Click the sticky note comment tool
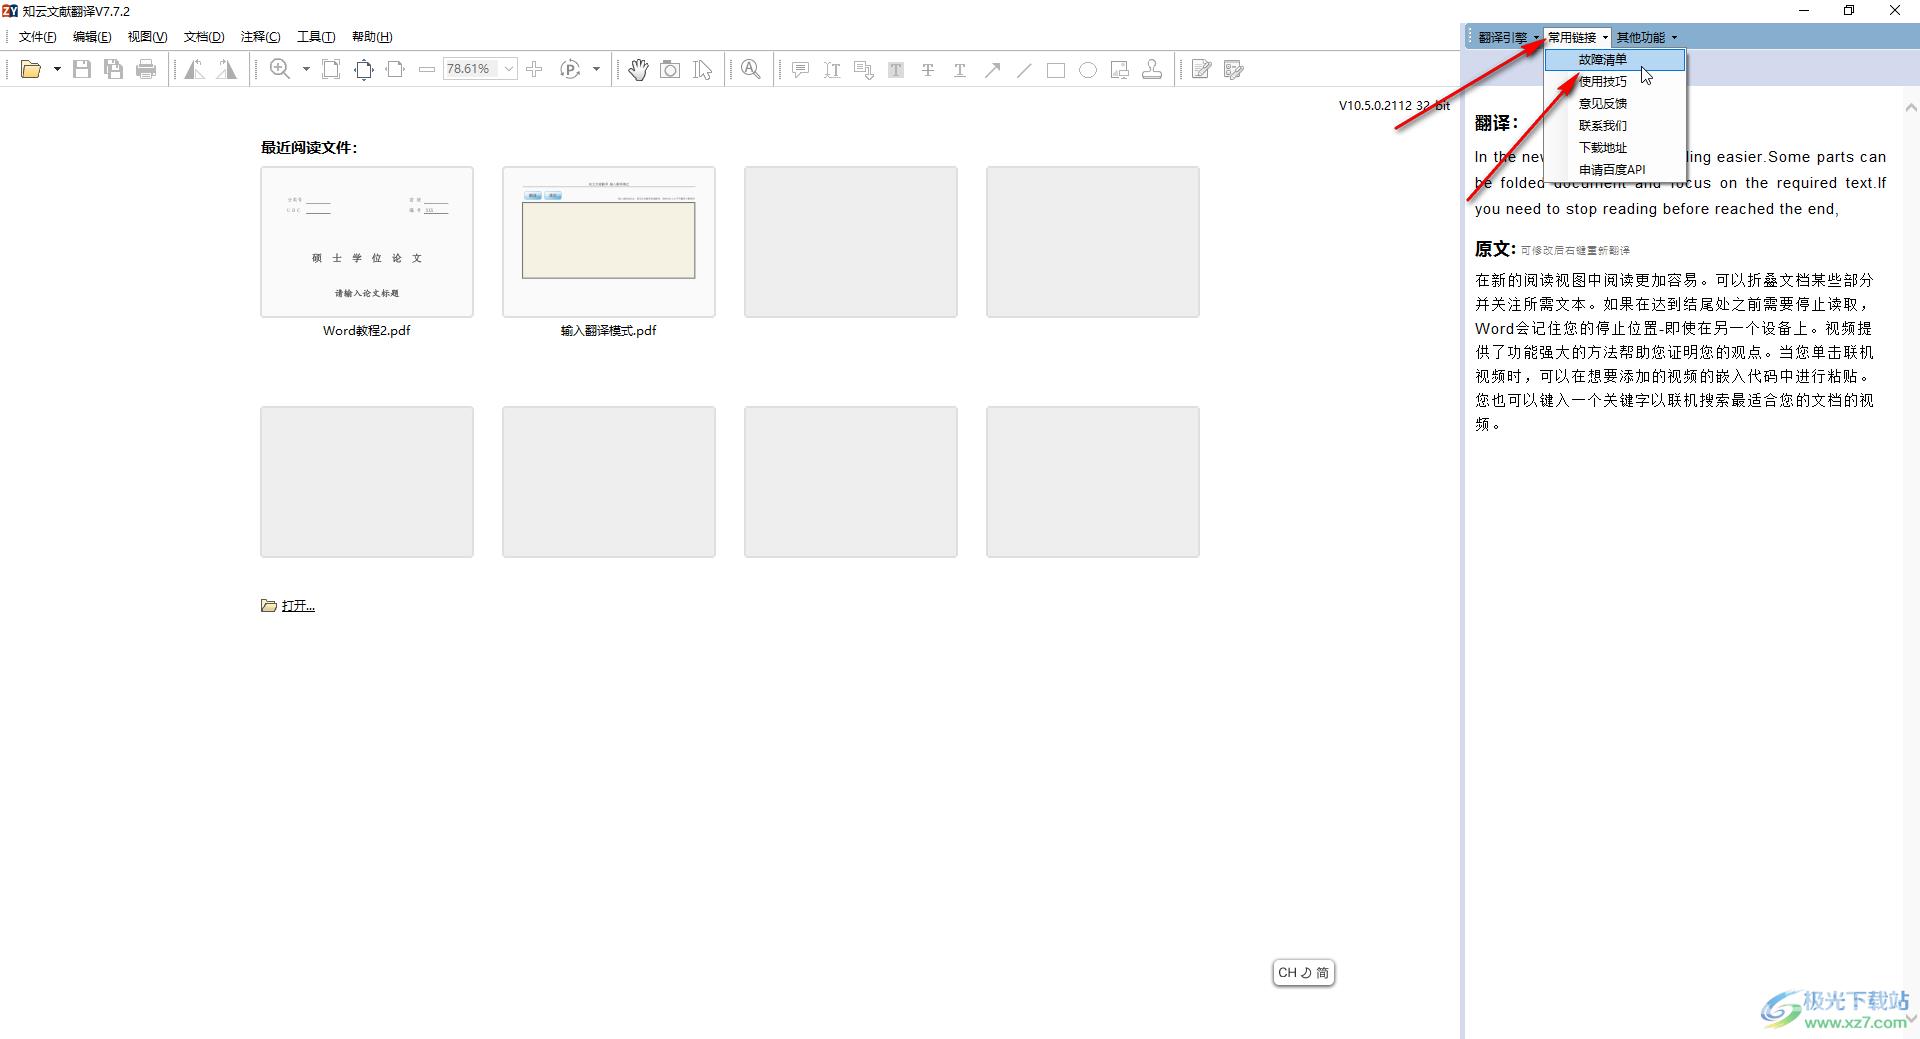 click(x=800, y=69)
